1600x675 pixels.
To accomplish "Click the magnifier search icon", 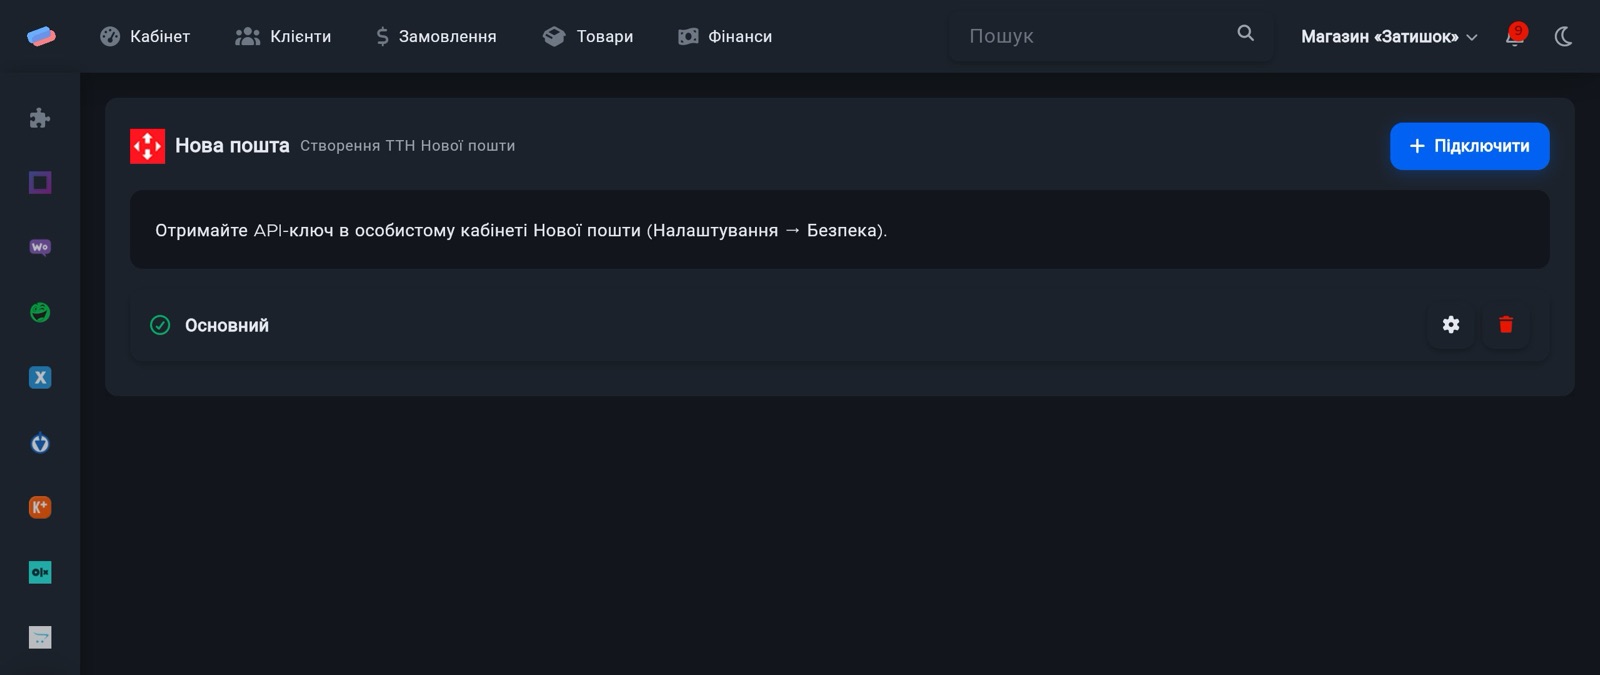I will coord(1246,33).
